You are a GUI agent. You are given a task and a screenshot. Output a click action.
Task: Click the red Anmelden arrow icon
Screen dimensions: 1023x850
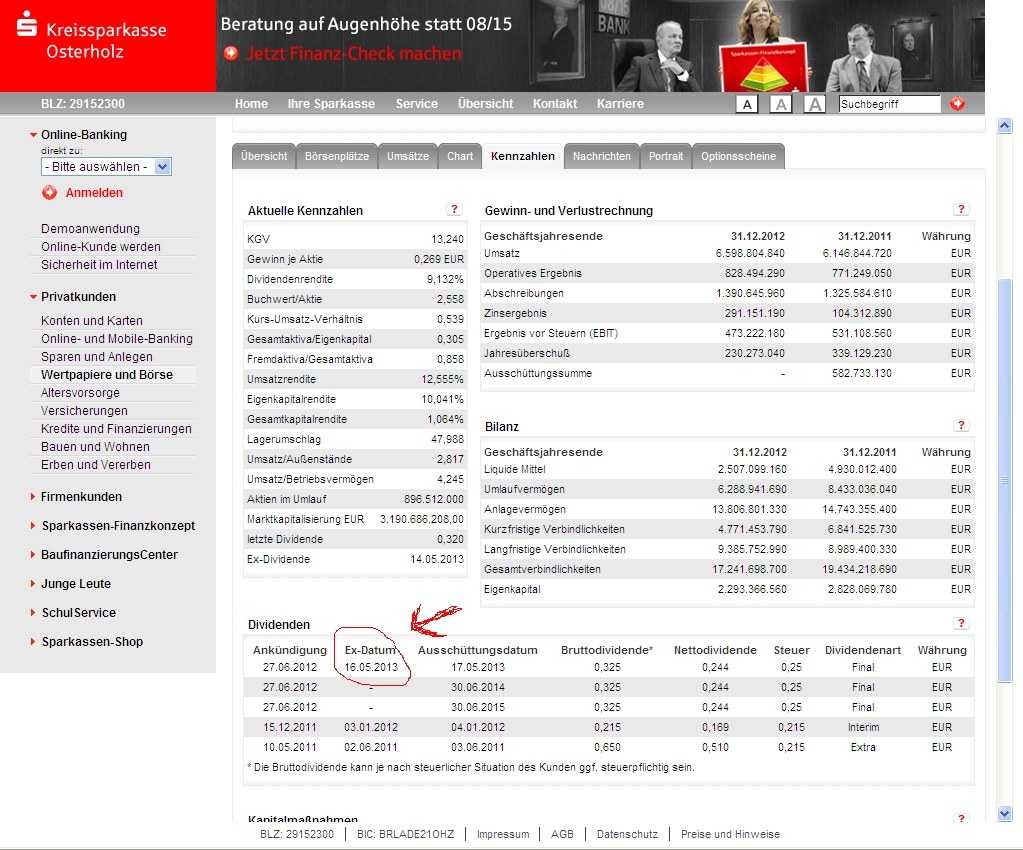50,192
